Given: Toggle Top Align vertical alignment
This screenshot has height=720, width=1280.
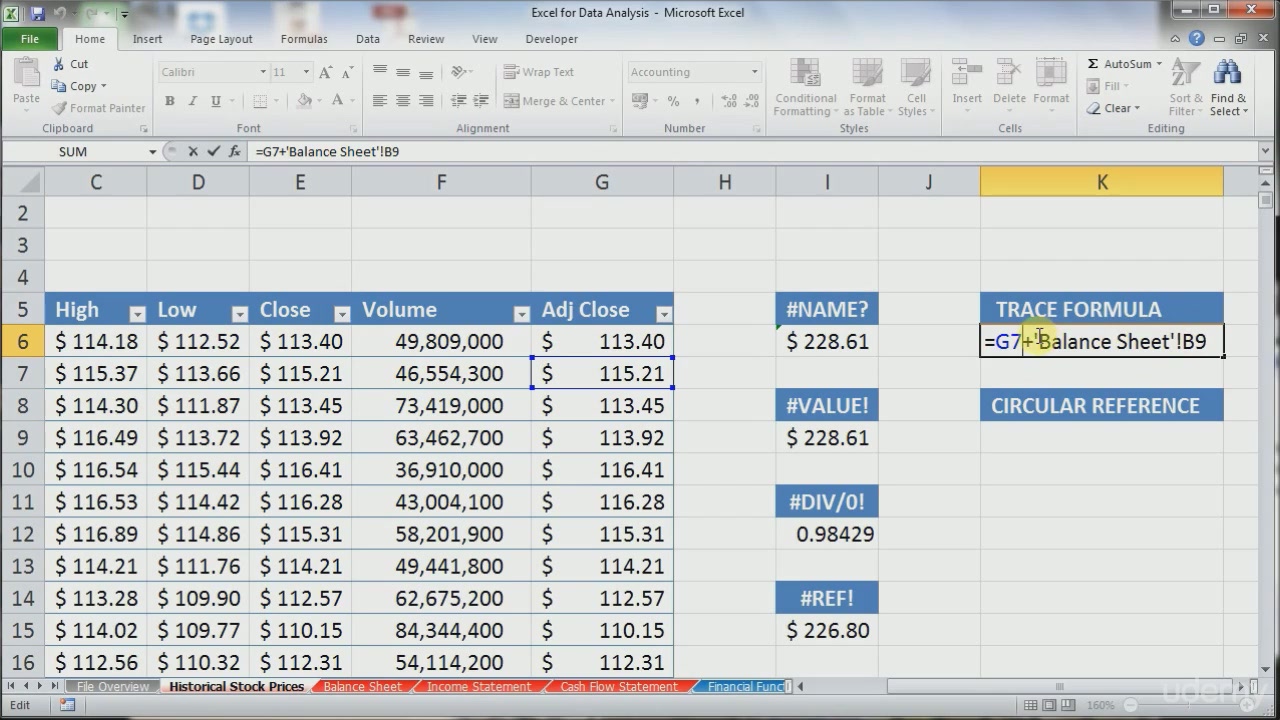Looking at the screenshot, I should click(380, 72).
